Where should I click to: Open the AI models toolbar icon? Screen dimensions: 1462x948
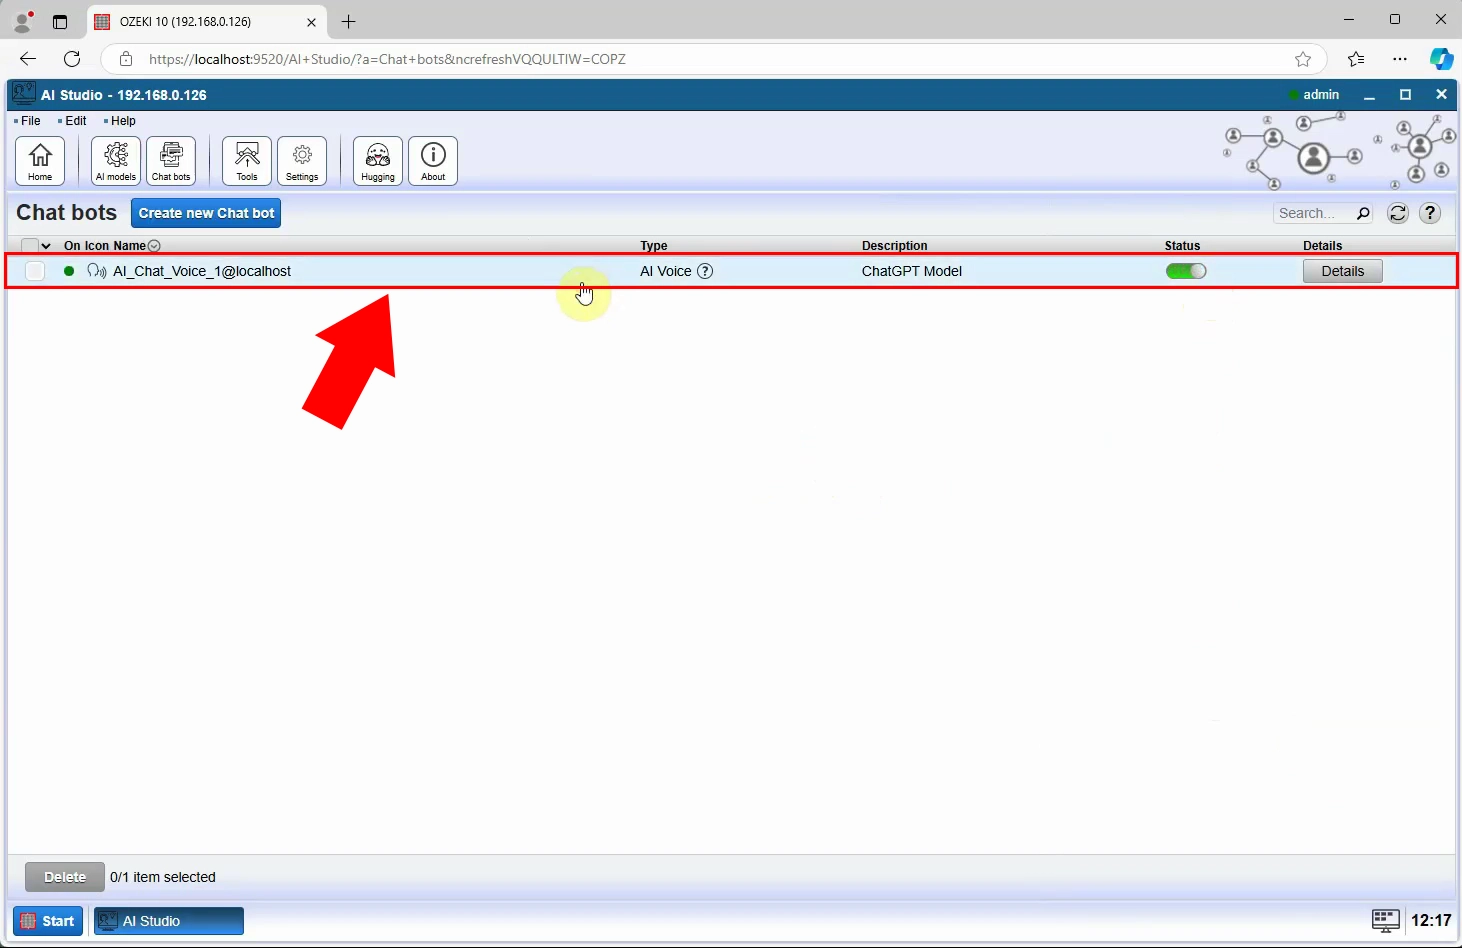[116, 161]
